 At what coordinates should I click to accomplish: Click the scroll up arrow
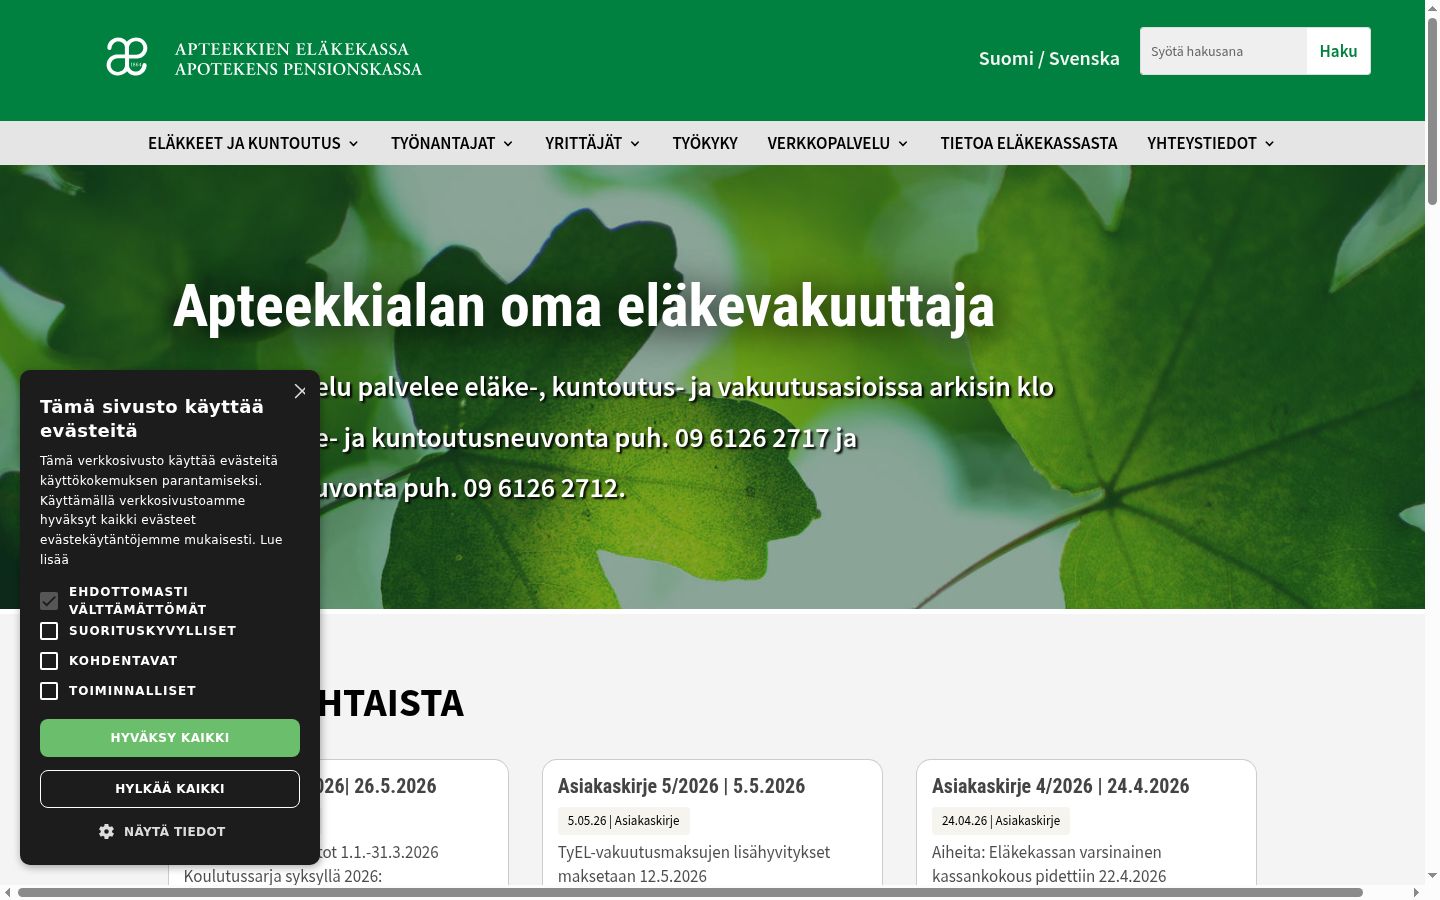[1432, 8]
